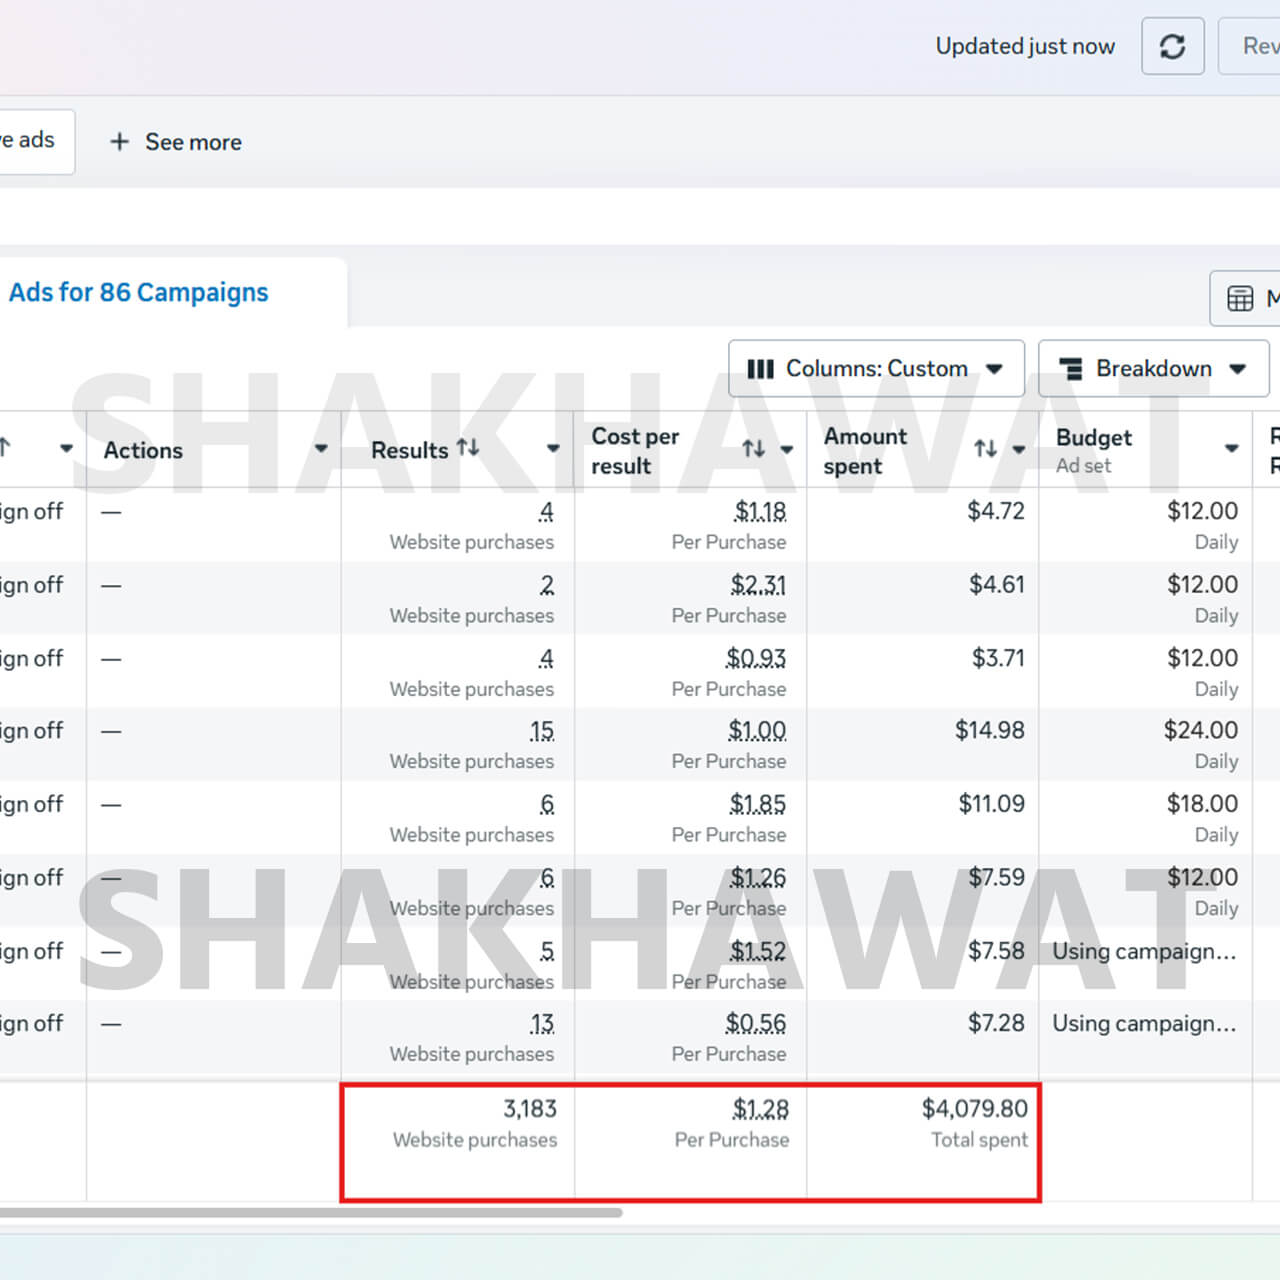Open the Cost per result column menu arrow
This screenshot has width=1280, height=1280.
click(x=787, y=450)
